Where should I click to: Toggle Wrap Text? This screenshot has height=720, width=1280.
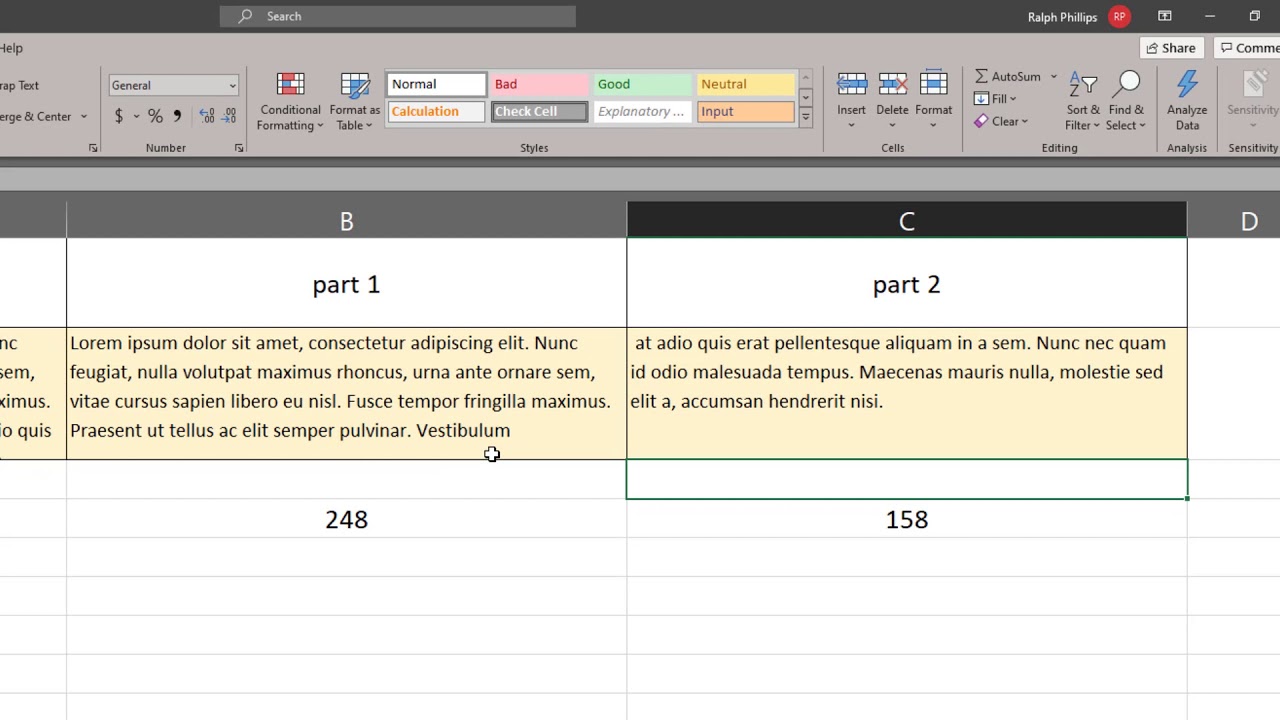19,85
